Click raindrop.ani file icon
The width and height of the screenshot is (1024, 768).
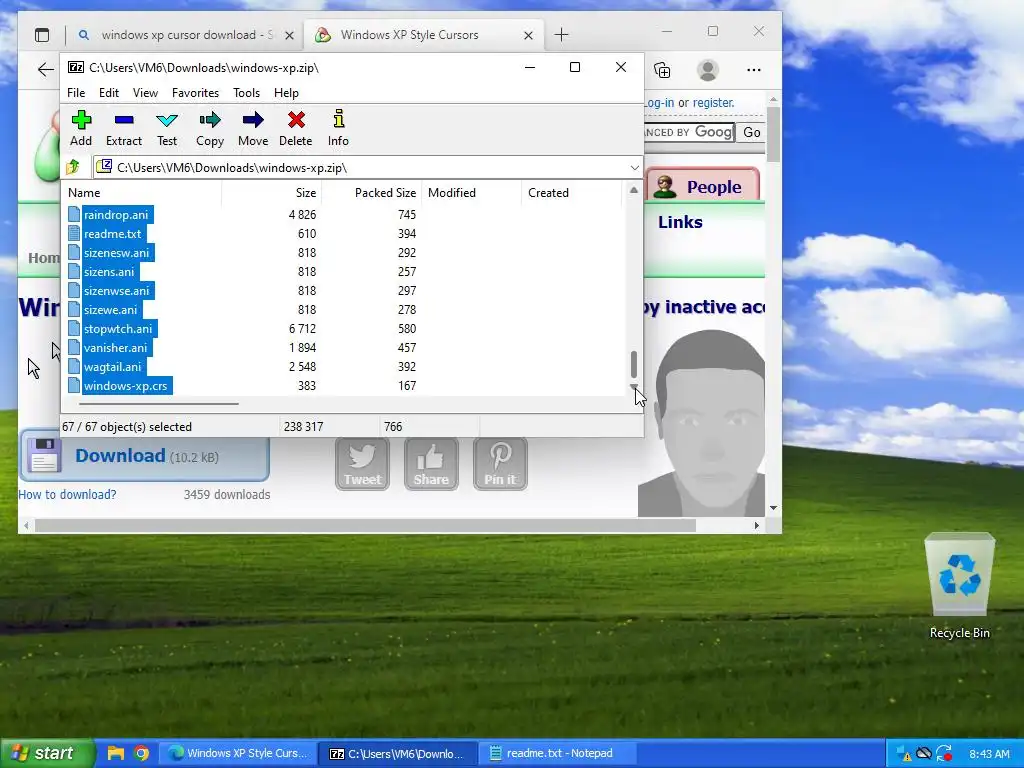(x=74, y=214)
